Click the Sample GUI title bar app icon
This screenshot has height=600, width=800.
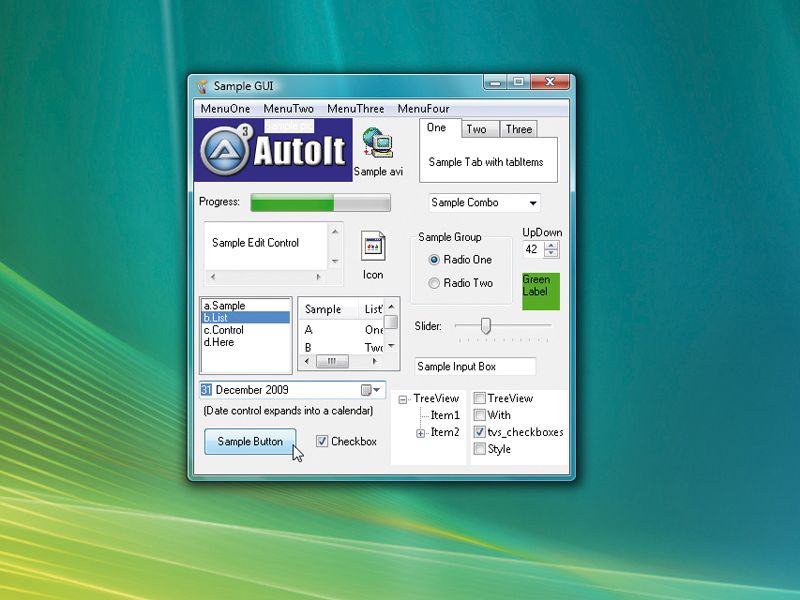coord(202,86)
